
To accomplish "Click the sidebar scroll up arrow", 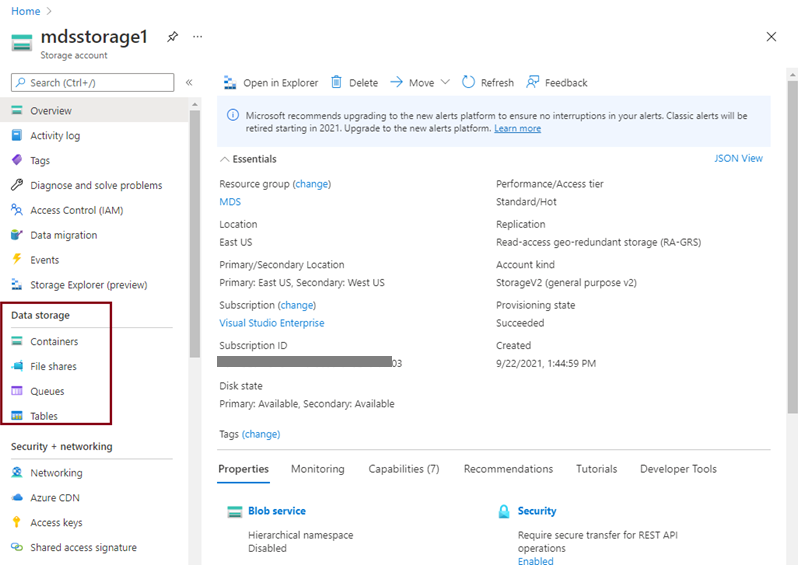I will pos(194,104).
